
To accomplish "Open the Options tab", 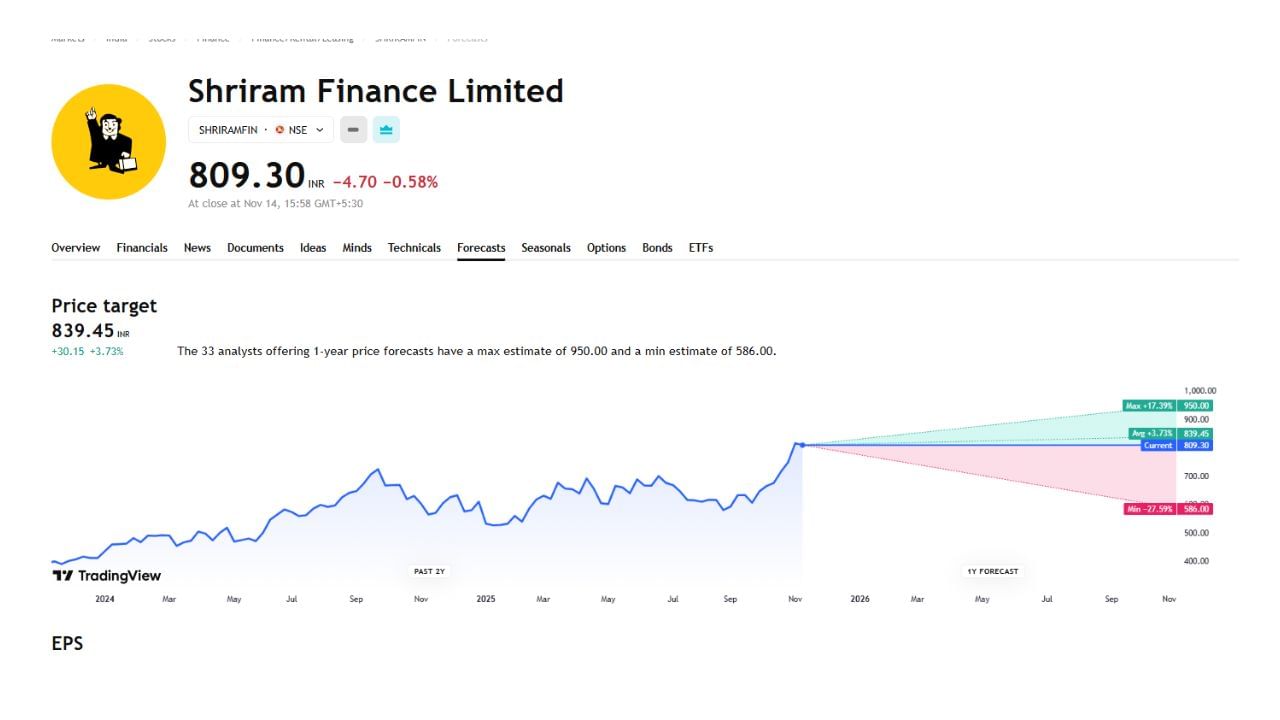I will pos(606,248).
